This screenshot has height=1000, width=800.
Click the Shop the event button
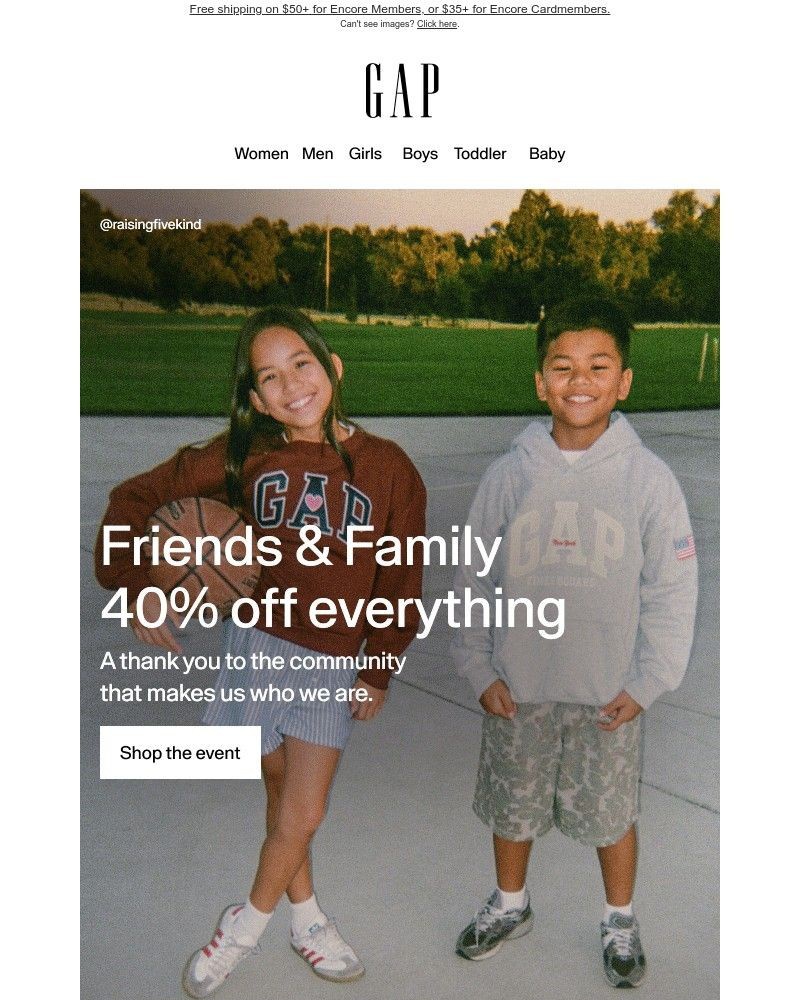pos(180,753)
